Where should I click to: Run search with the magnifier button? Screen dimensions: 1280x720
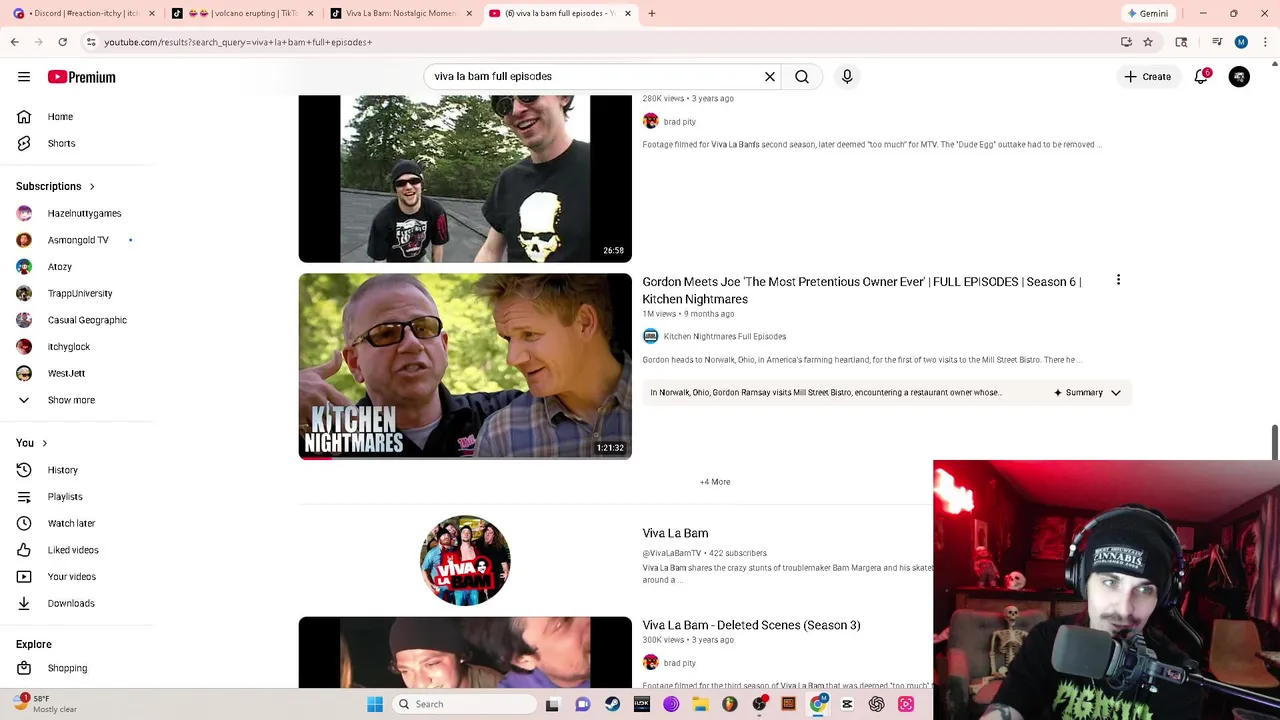point(802,76)
